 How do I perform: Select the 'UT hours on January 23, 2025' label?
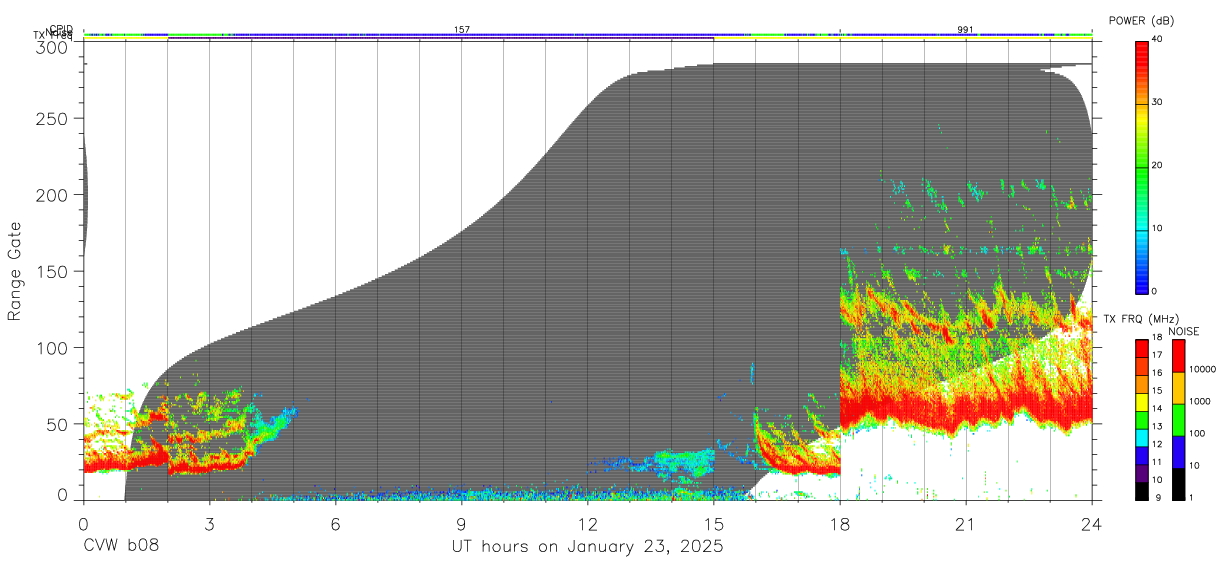click(x=587, y=547)
